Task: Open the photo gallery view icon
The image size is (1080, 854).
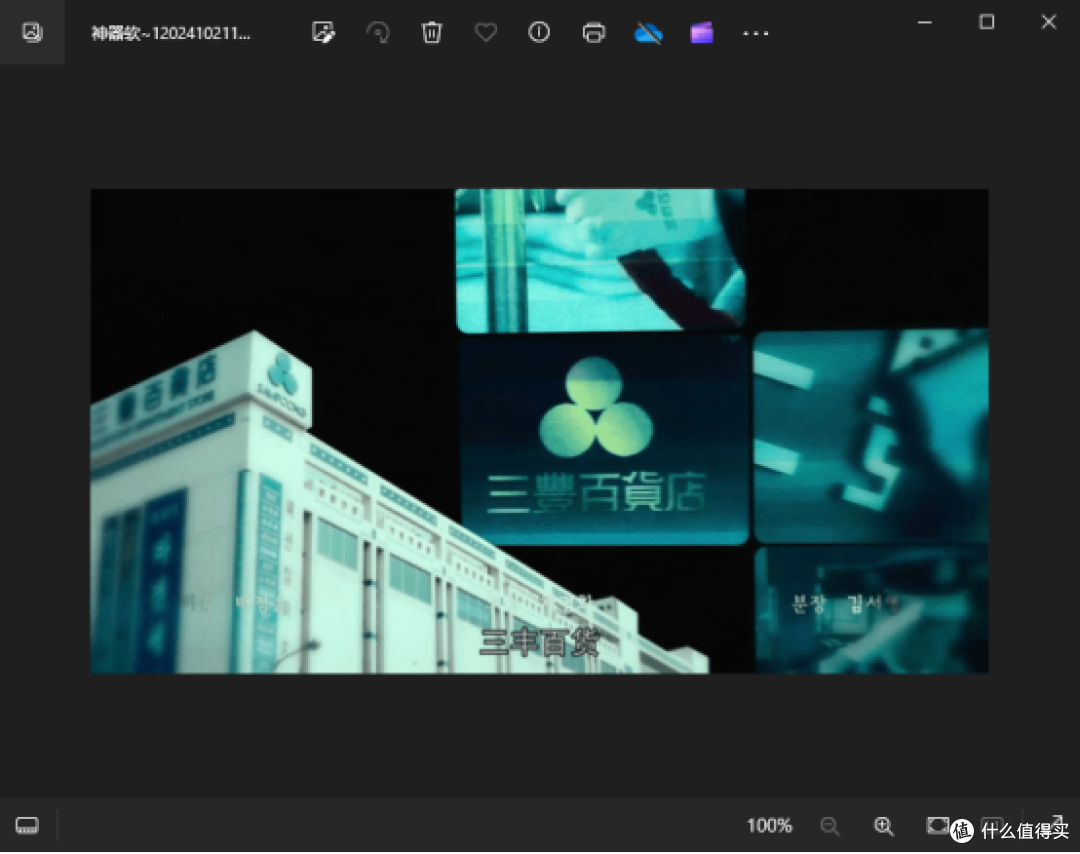Action: [32, 32]
